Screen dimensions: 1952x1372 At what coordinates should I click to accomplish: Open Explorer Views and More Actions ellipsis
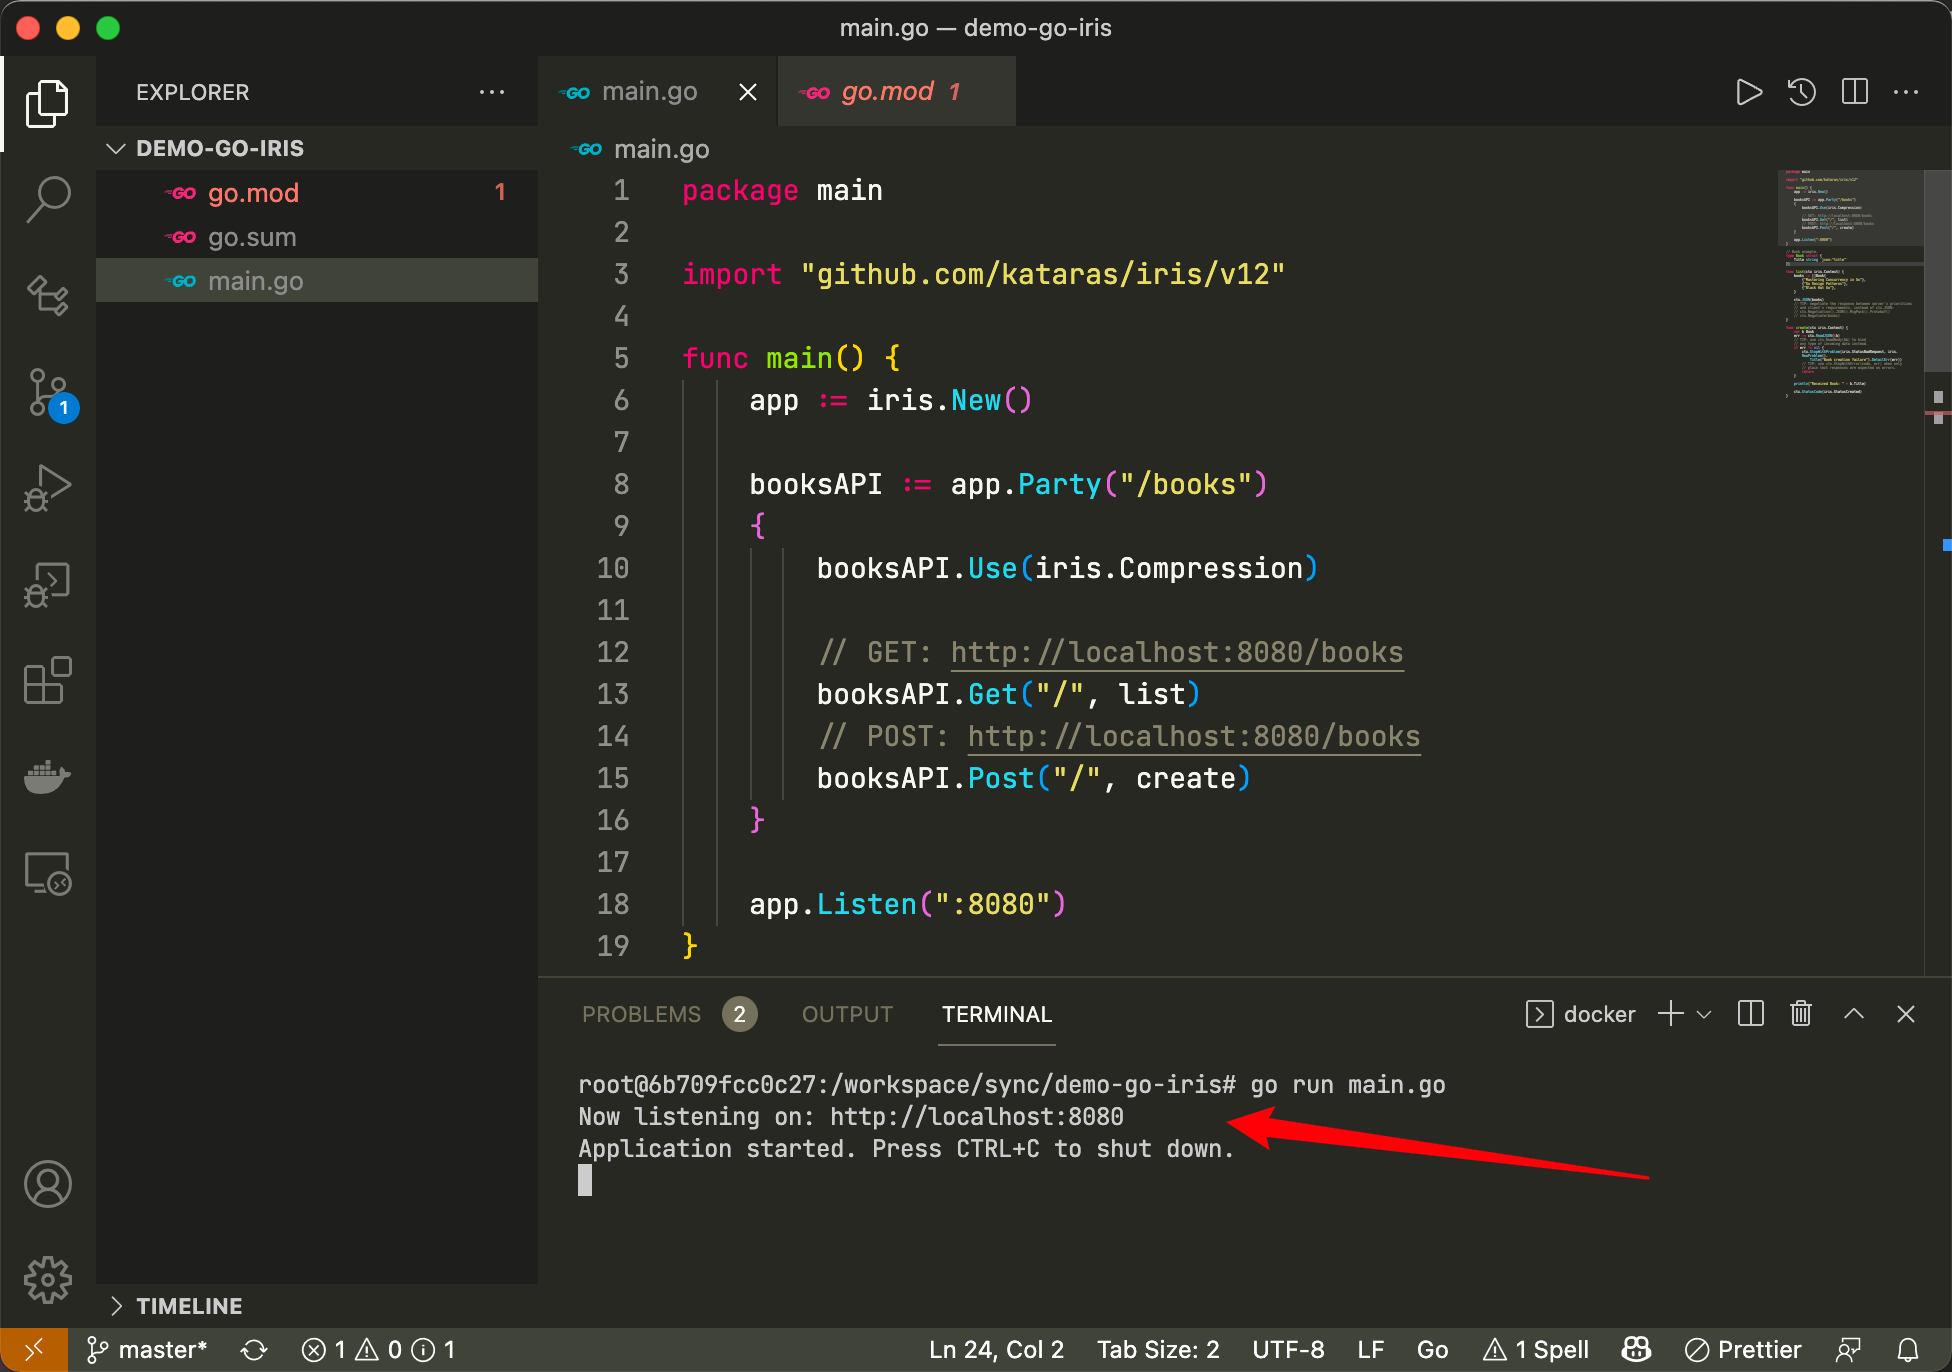[x=491, y=92]
